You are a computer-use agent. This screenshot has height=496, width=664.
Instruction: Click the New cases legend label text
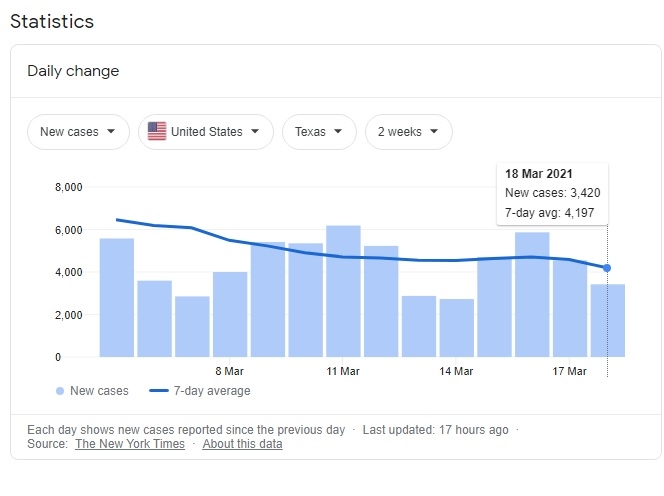point(100,391)
